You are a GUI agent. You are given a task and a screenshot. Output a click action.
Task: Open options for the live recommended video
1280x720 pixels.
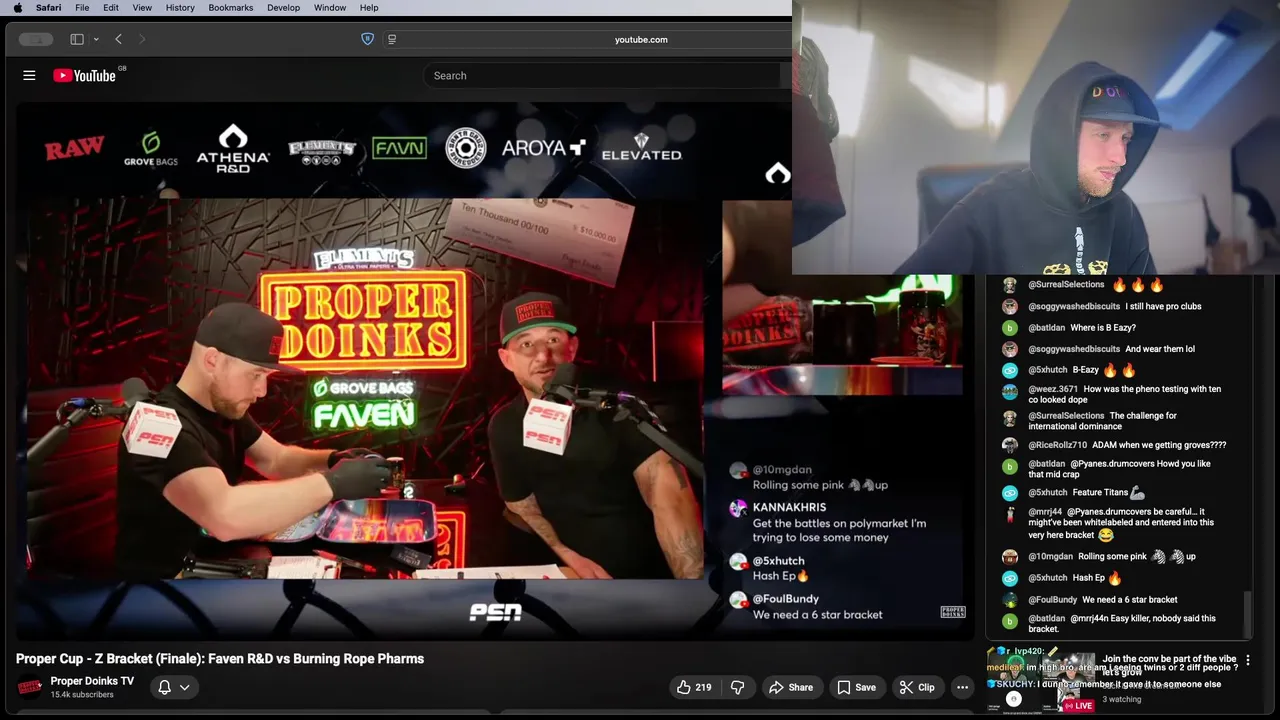[x=1247, y=661]
